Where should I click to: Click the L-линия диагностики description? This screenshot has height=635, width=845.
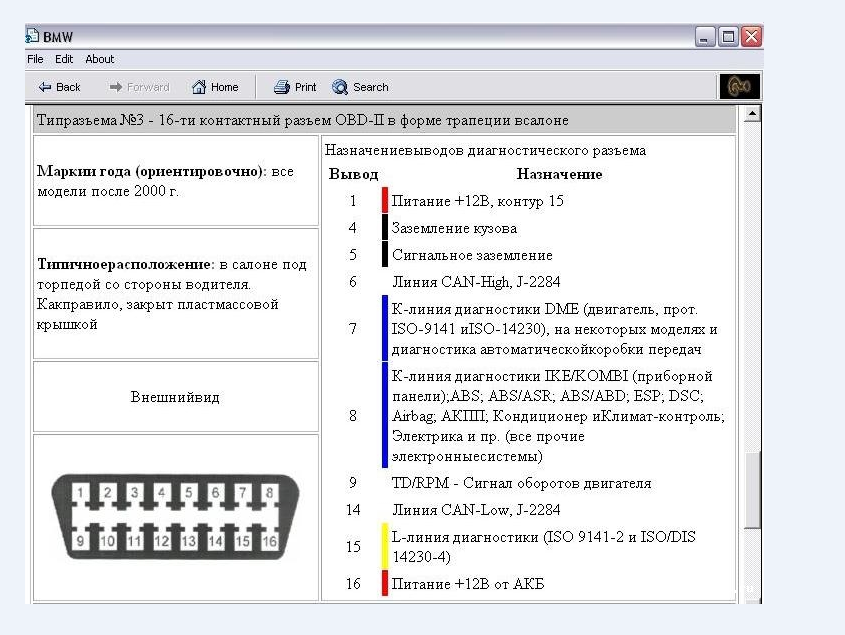pyautogui.click(x=543, y=547)
